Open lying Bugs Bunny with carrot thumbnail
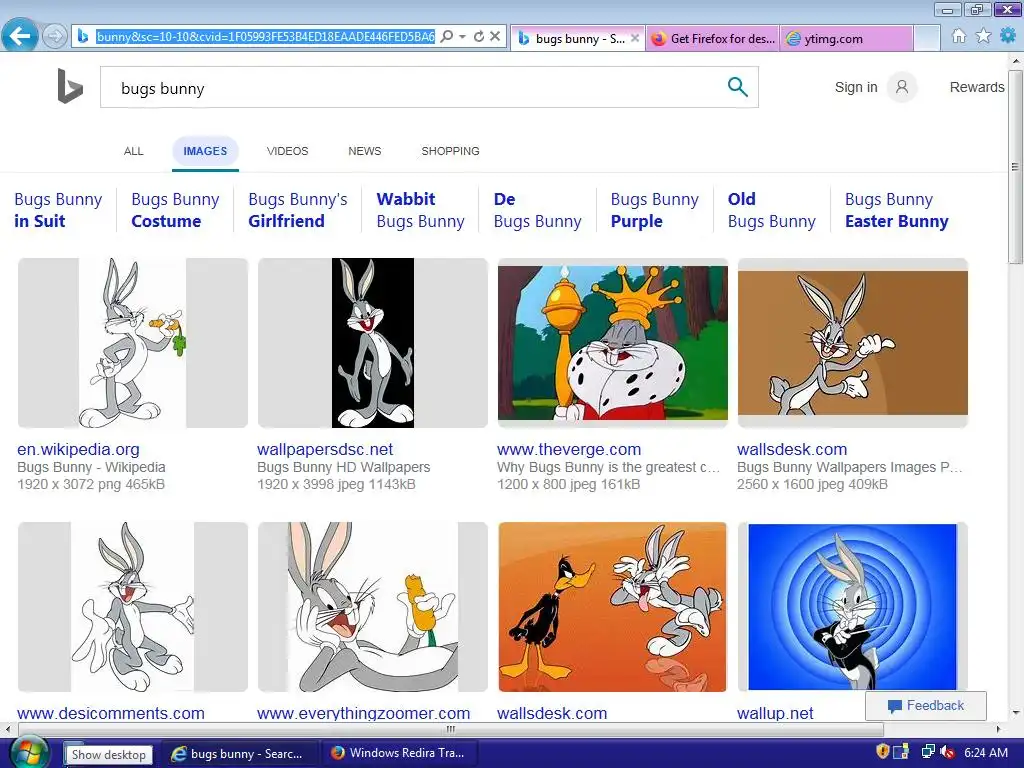1024x768 pixels. (372, 607)
